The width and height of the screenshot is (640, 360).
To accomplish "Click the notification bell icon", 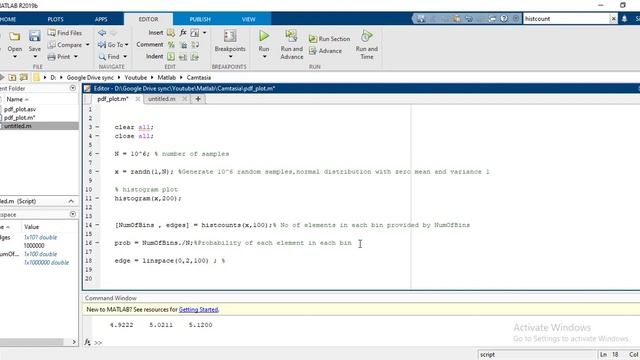I will click(624, 19).
